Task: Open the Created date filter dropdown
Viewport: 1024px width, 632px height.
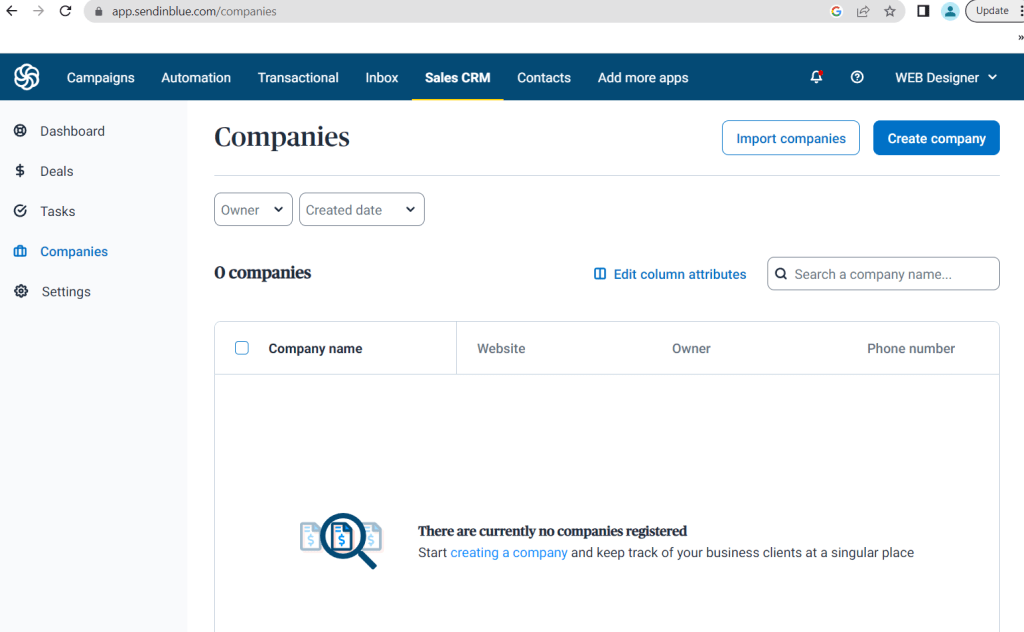Action: (361, 209)
